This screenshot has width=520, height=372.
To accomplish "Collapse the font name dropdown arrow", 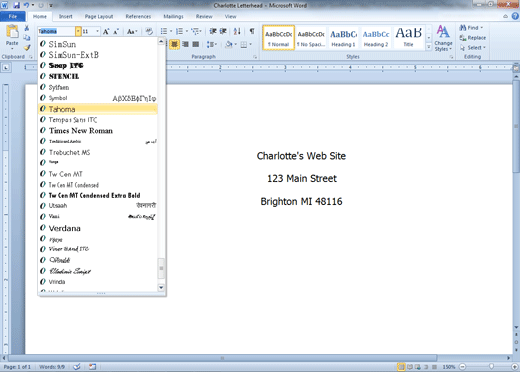I will [x=78, y=31].
